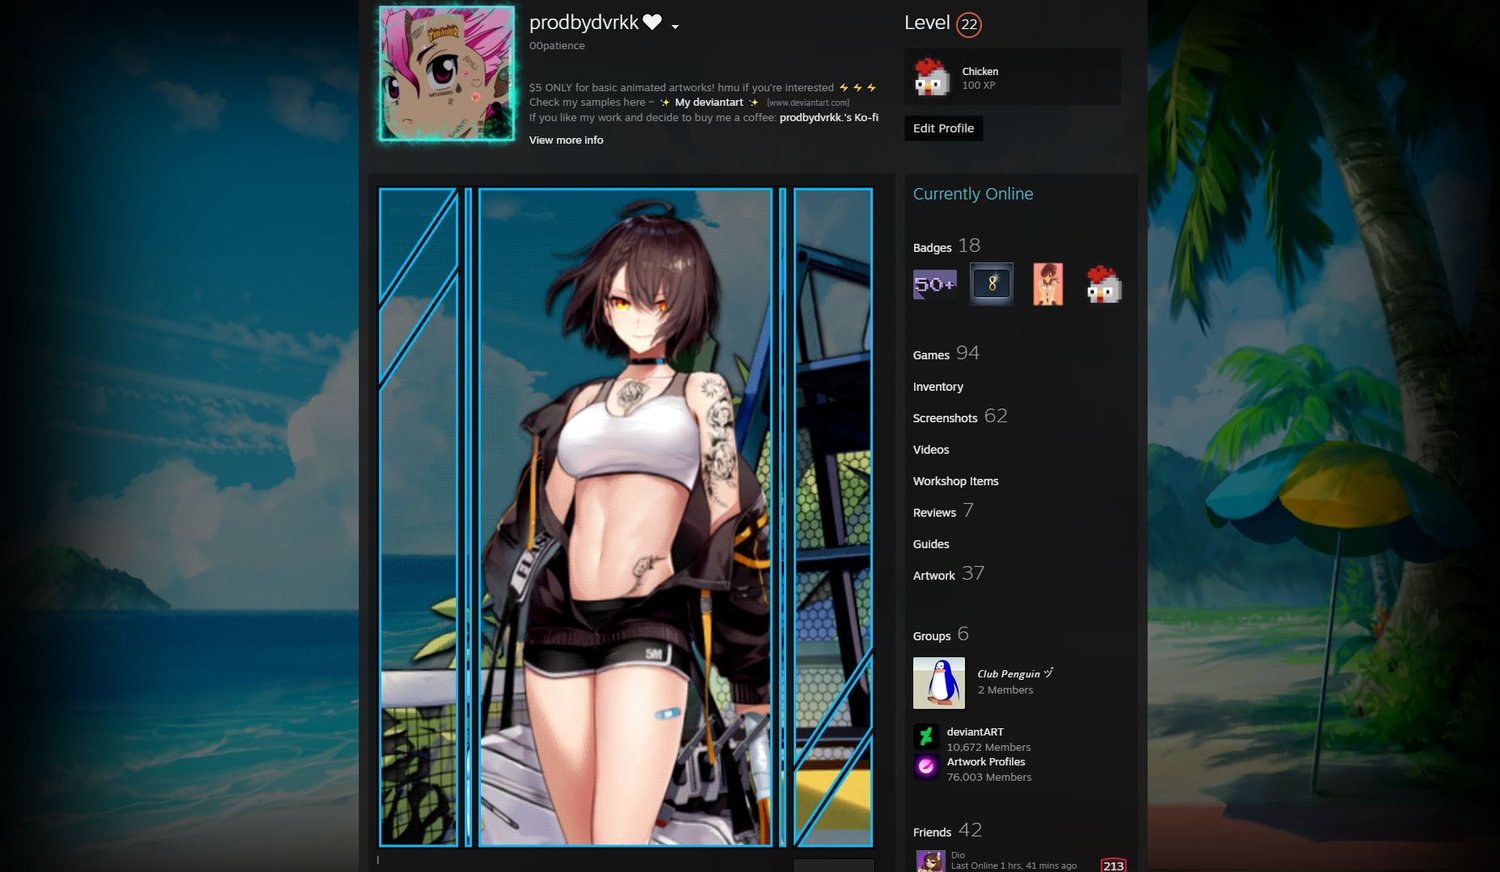1500x872 pixels.
Task: Open the Groups 6 link
Action: point(941,634)
